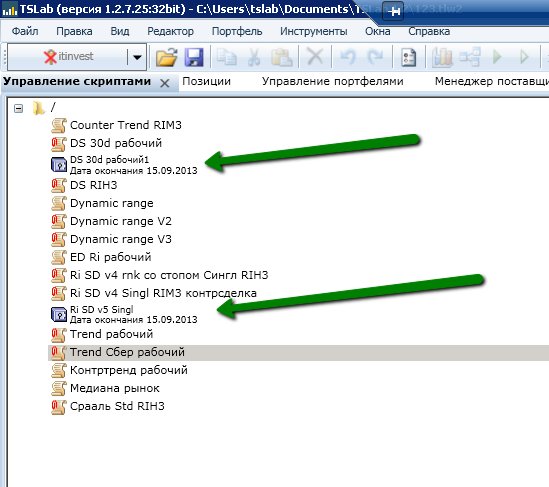549x487 pixels.
Task: Select the Контртренд рабочий script
Action: [x=129, y=370]
